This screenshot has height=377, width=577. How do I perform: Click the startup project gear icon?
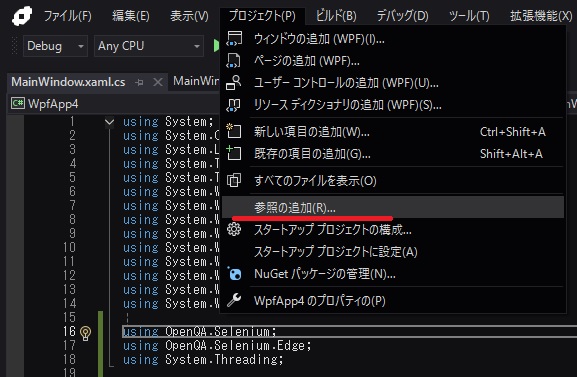coord(234,229)
